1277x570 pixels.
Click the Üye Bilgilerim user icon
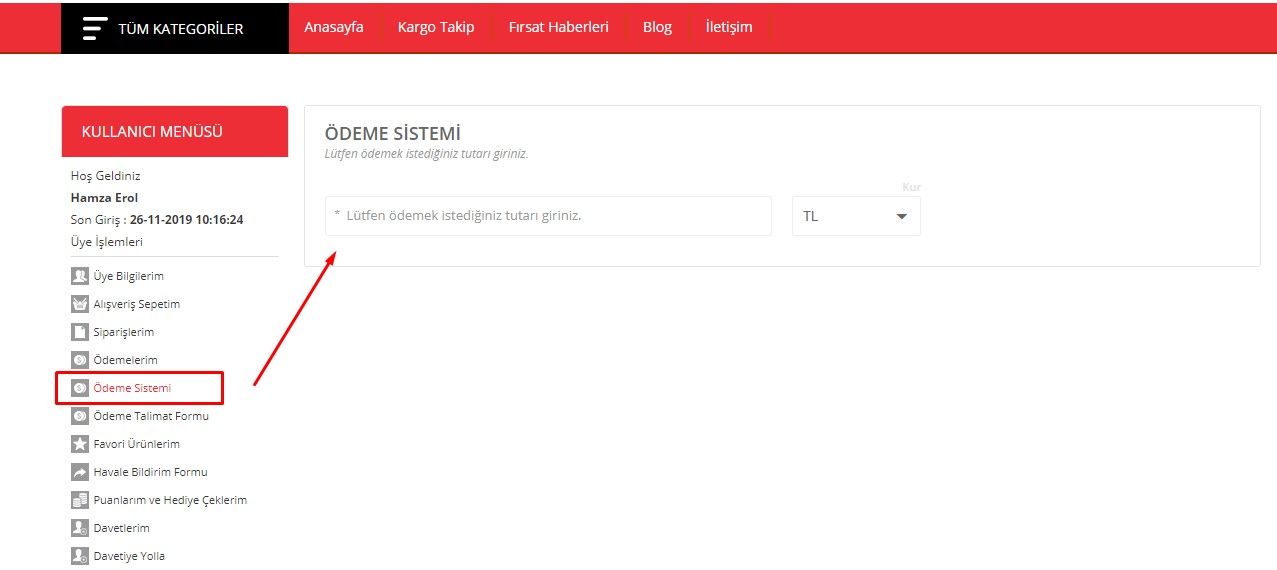click(80, 276)
